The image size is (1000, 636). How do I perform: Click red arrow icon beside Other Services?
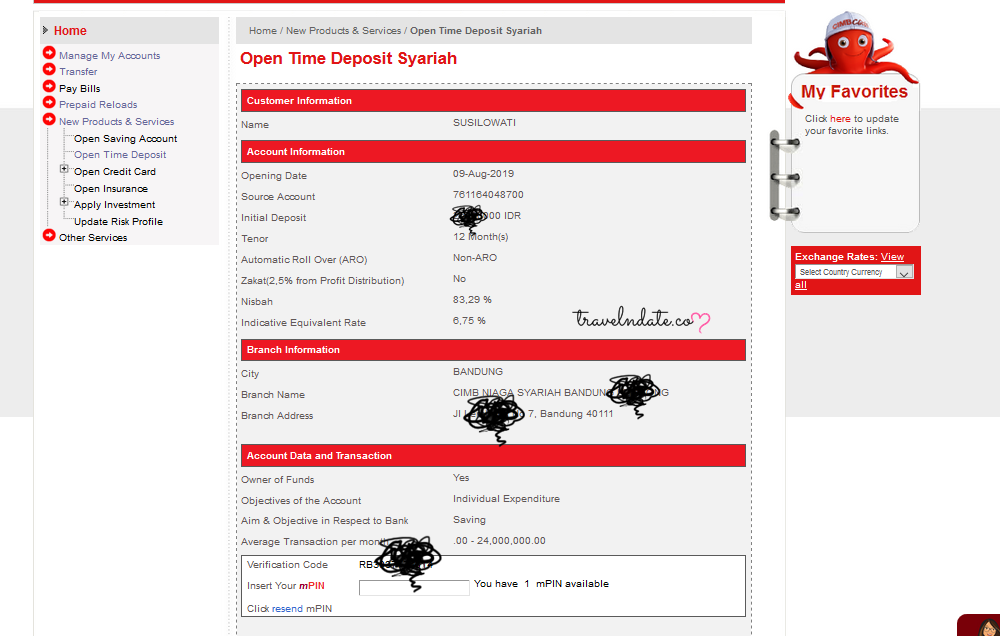(x=49, y=235)
